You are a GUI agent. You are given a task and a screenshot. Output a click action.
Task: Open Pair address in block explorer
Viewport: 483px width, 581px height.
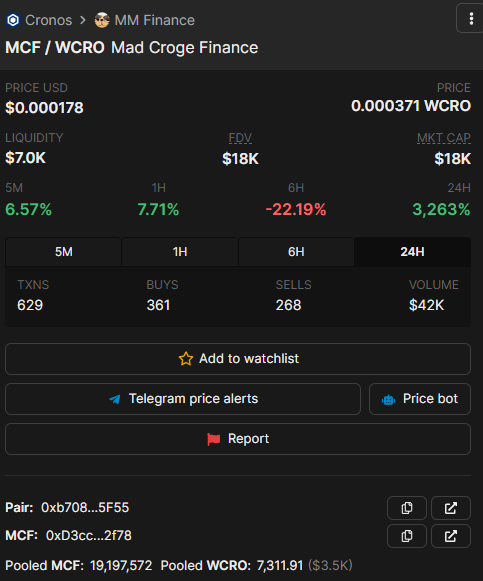point(451,508)
